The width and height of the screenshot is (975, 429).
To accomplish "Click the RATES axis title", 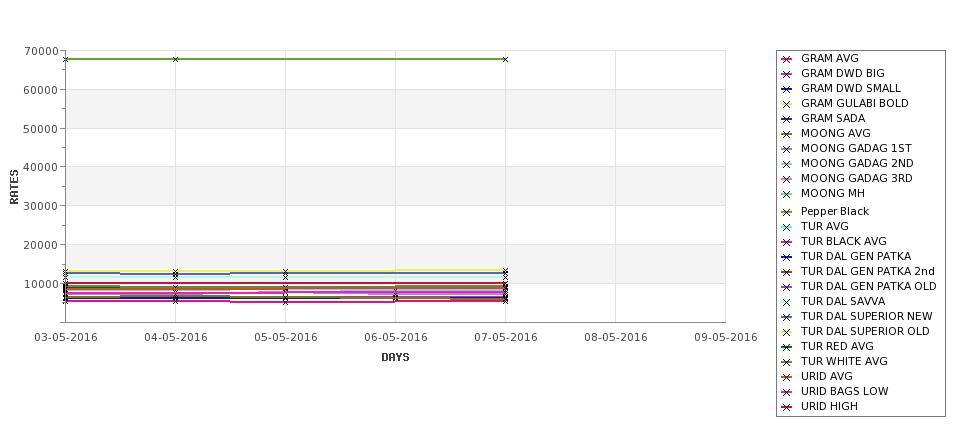I will pyautogui.click(x=14, y=187).
